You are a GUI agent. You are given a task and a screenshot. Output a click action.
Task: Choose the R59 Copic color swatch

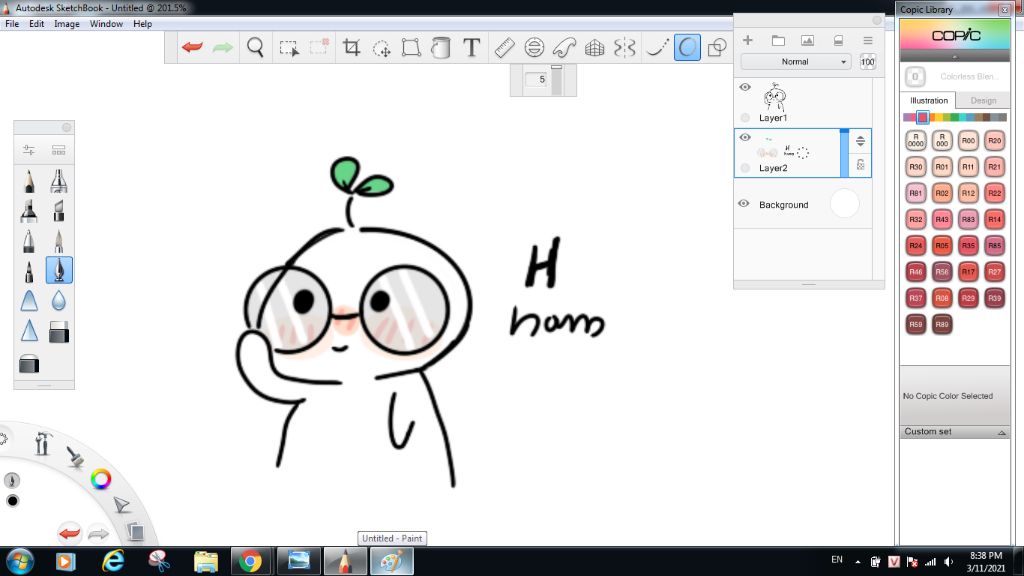click(x=916, y=324)
